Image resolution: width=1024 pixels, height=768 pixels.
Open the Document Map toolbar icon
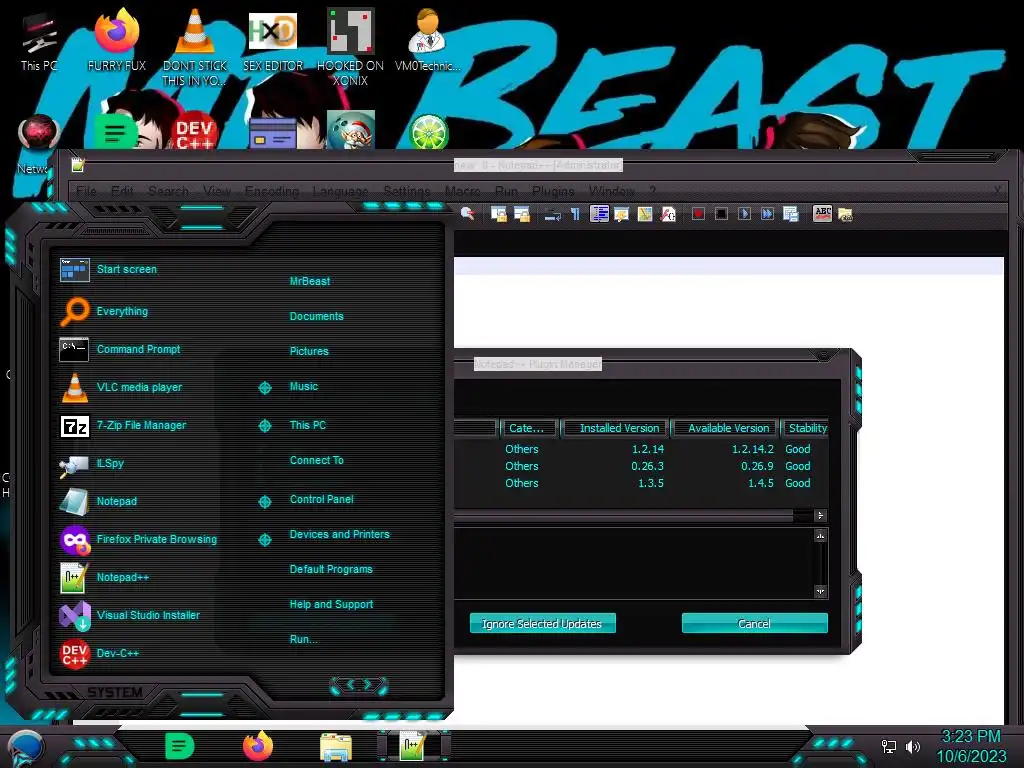(x=645, y=214)
